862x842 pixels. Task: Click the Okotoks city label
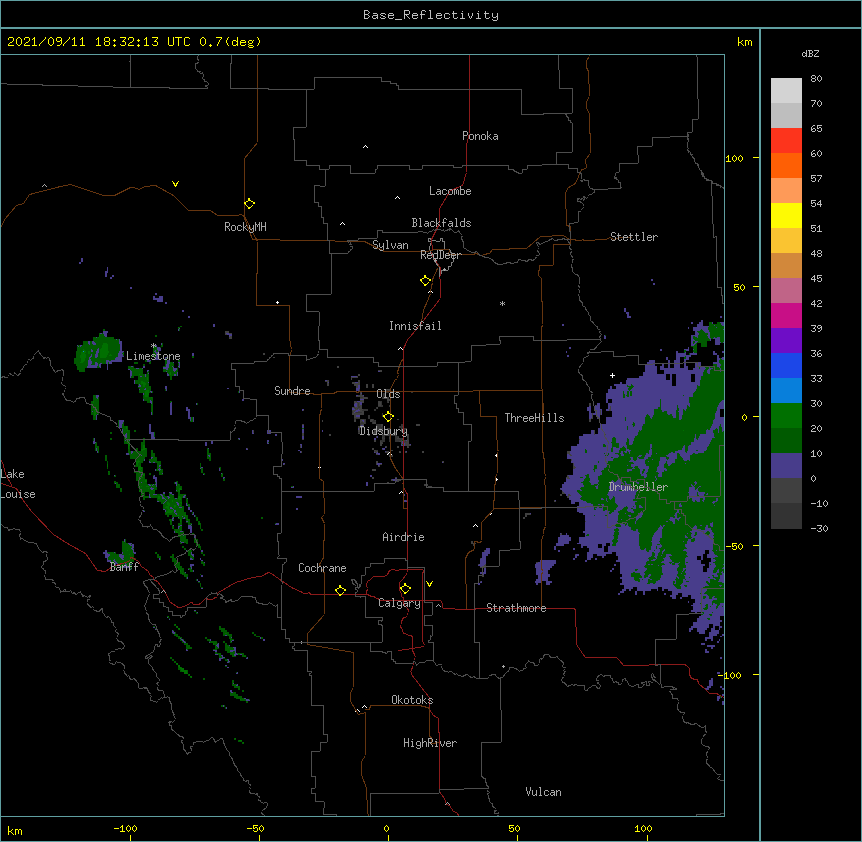coord(412,700)
